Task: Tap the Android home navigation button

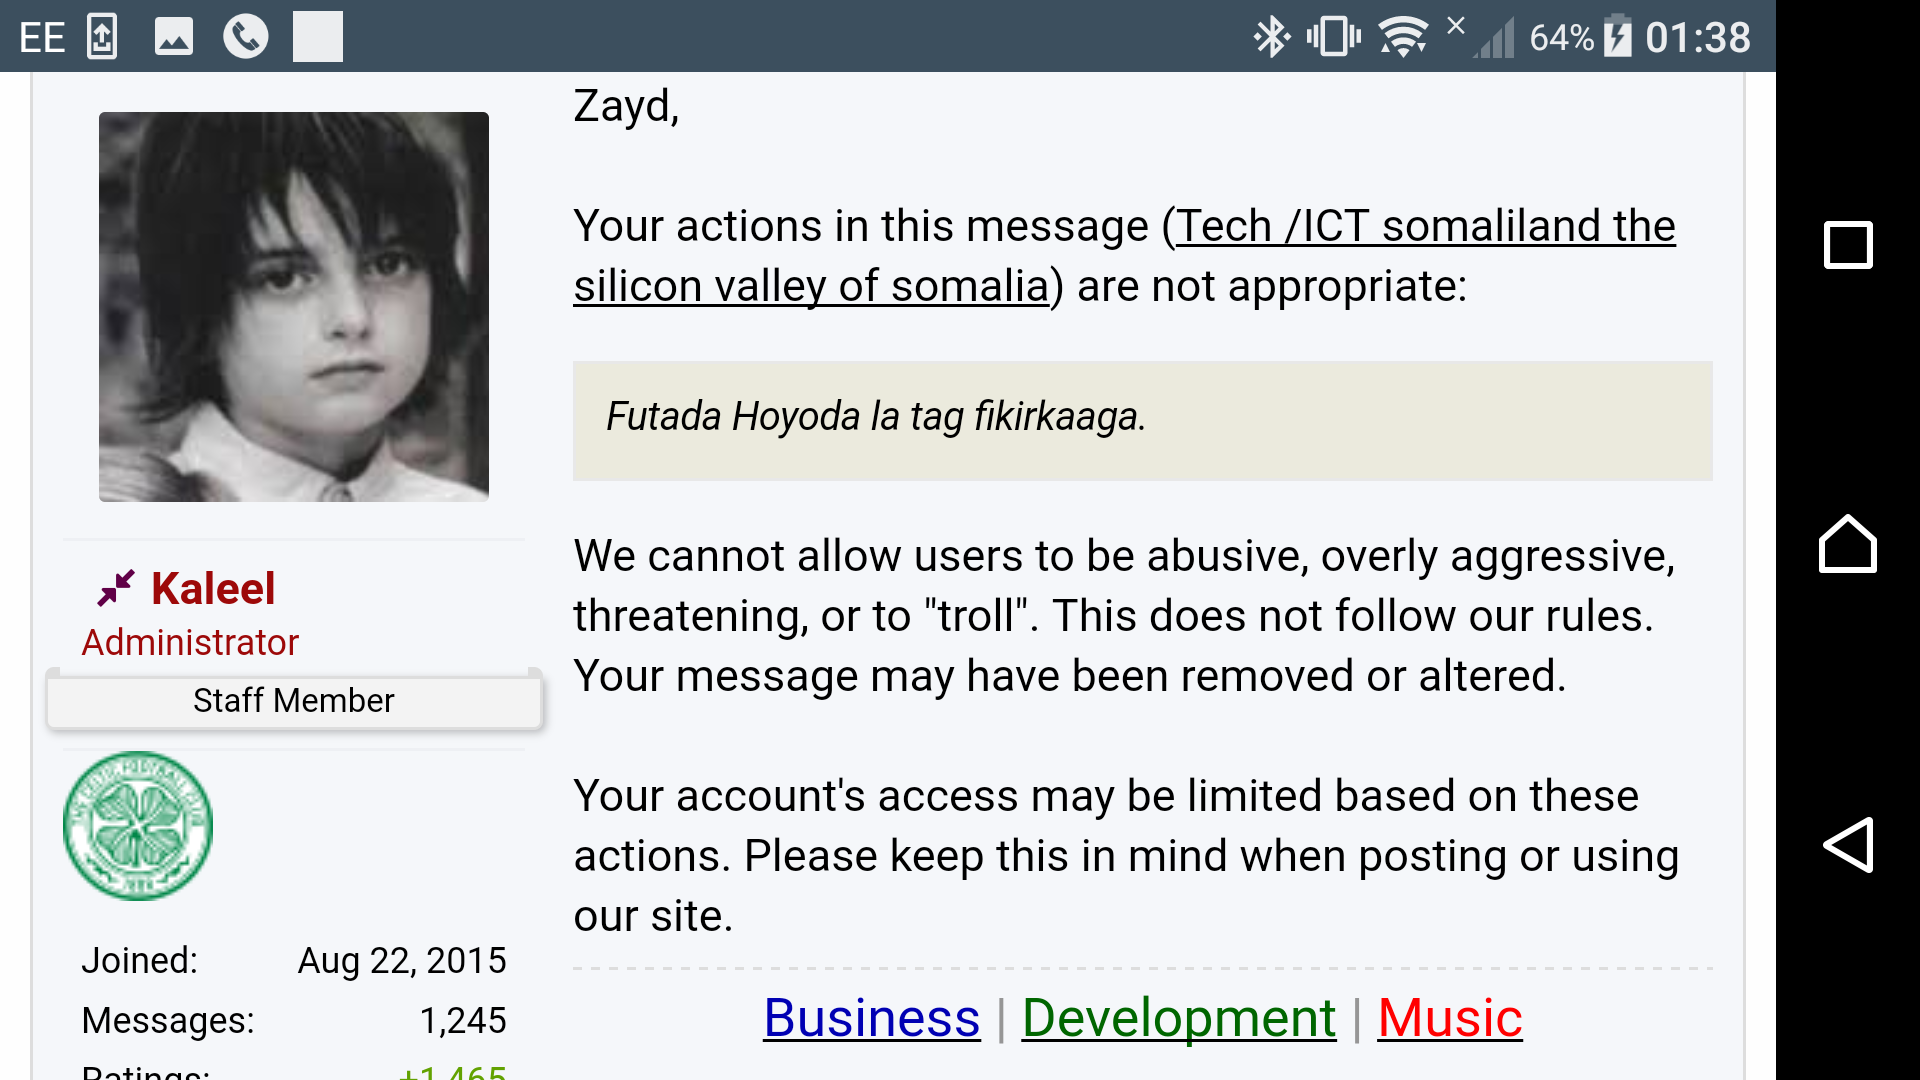Action: pos(1848,544)
